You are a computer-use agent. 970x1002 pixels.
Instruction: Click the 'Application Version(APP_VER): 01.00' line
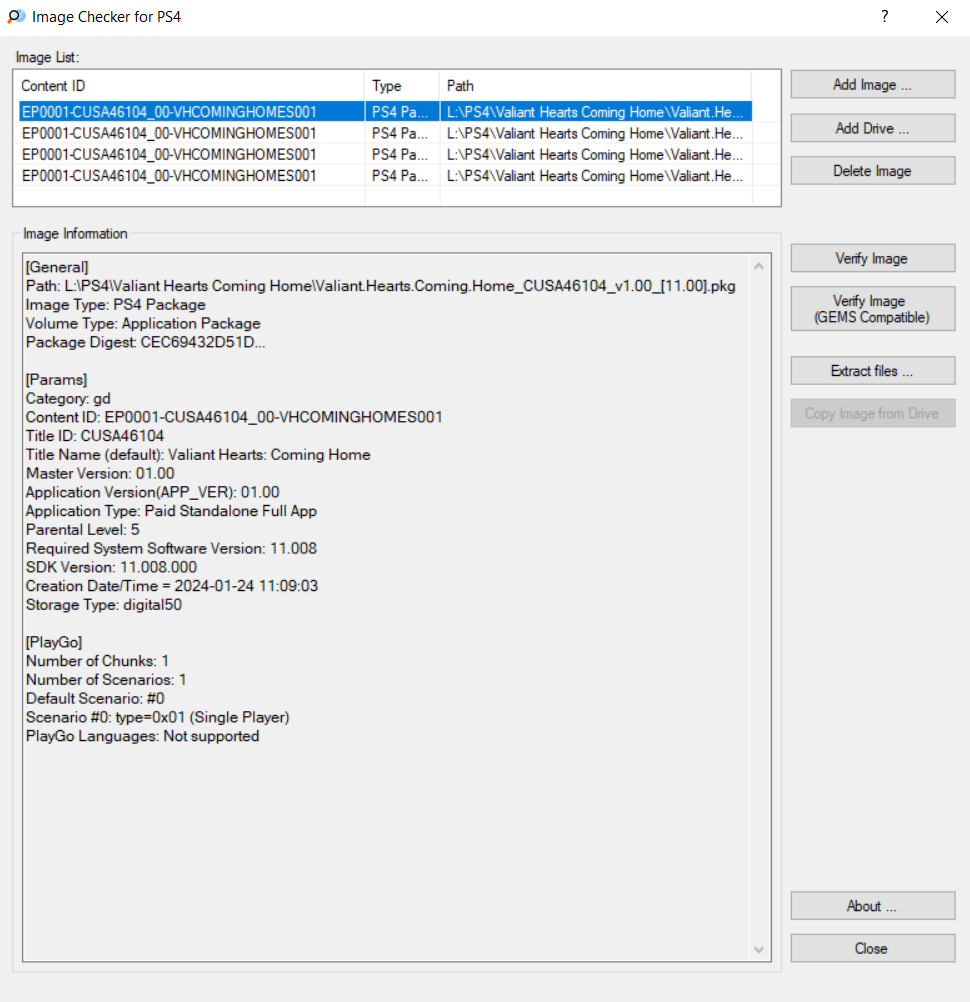click(x=153, y=492)
